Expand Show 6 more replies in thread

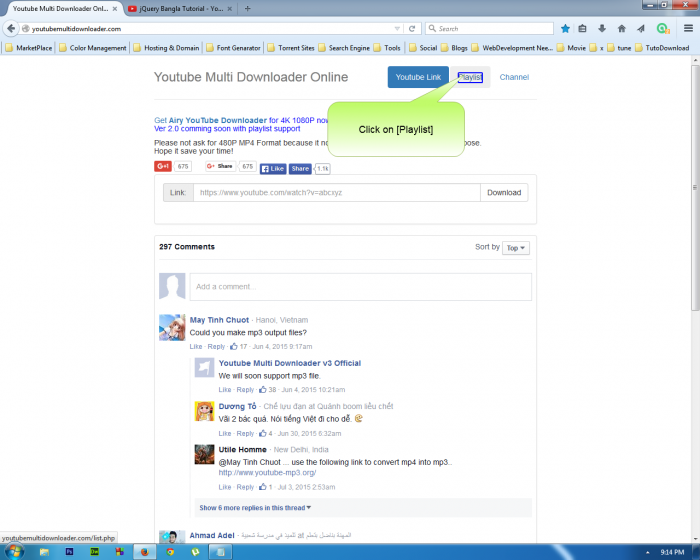pos(255,508)
